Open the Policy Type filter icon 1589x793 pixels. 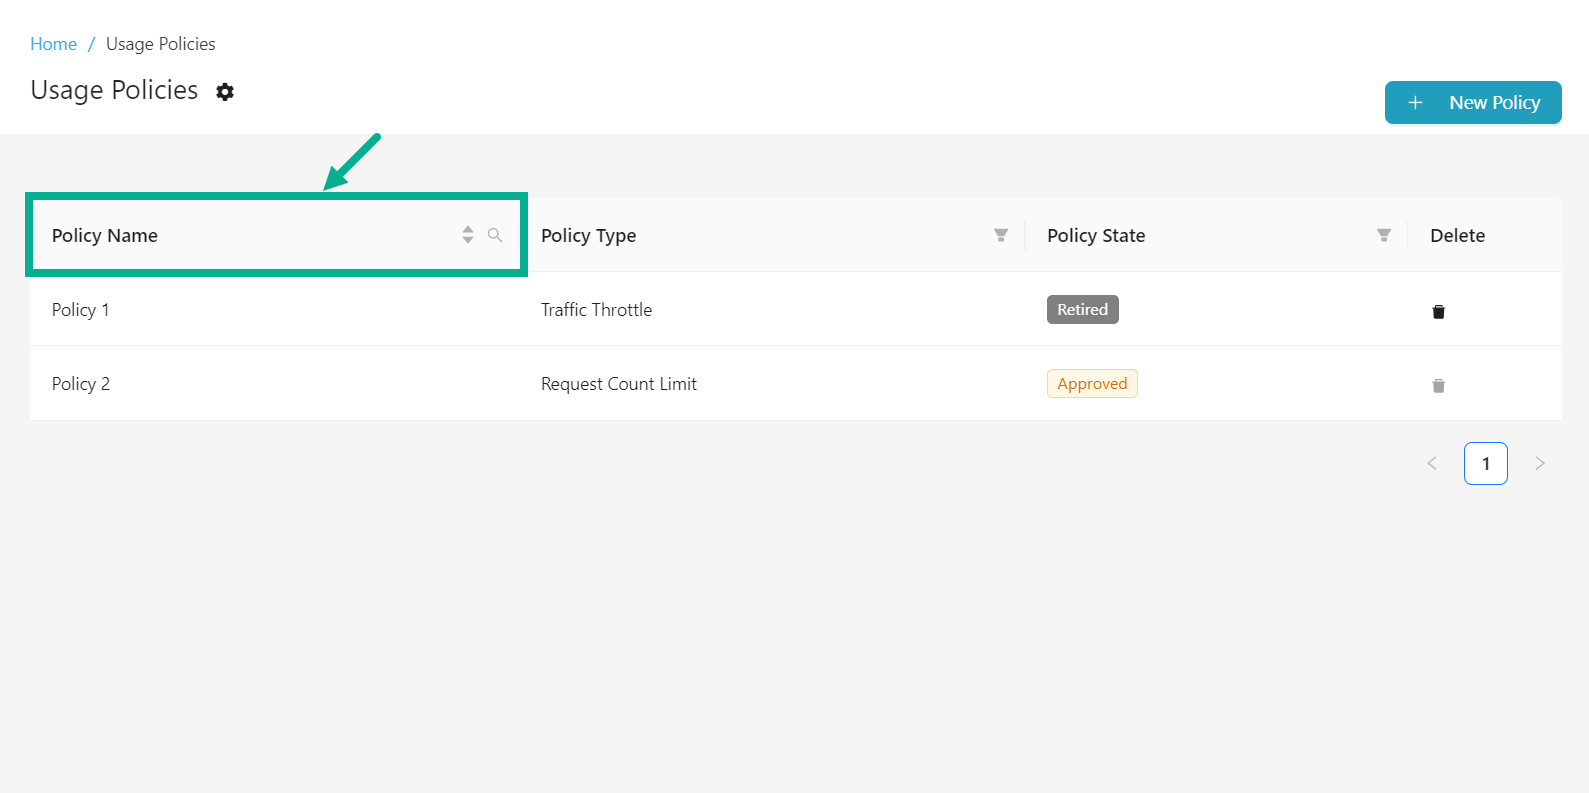click(1000, 235)
